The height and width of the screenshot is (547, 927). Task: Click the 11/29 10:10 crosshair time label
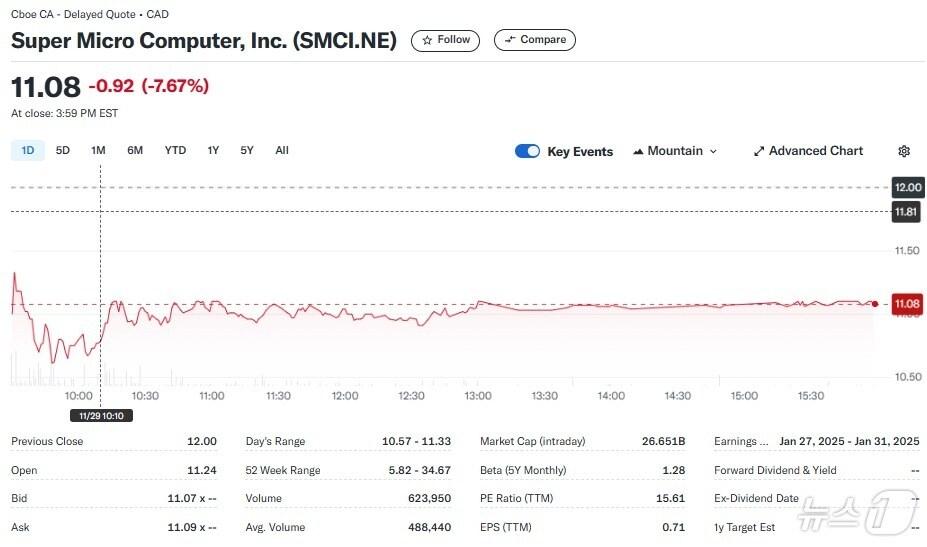[101, 415]
